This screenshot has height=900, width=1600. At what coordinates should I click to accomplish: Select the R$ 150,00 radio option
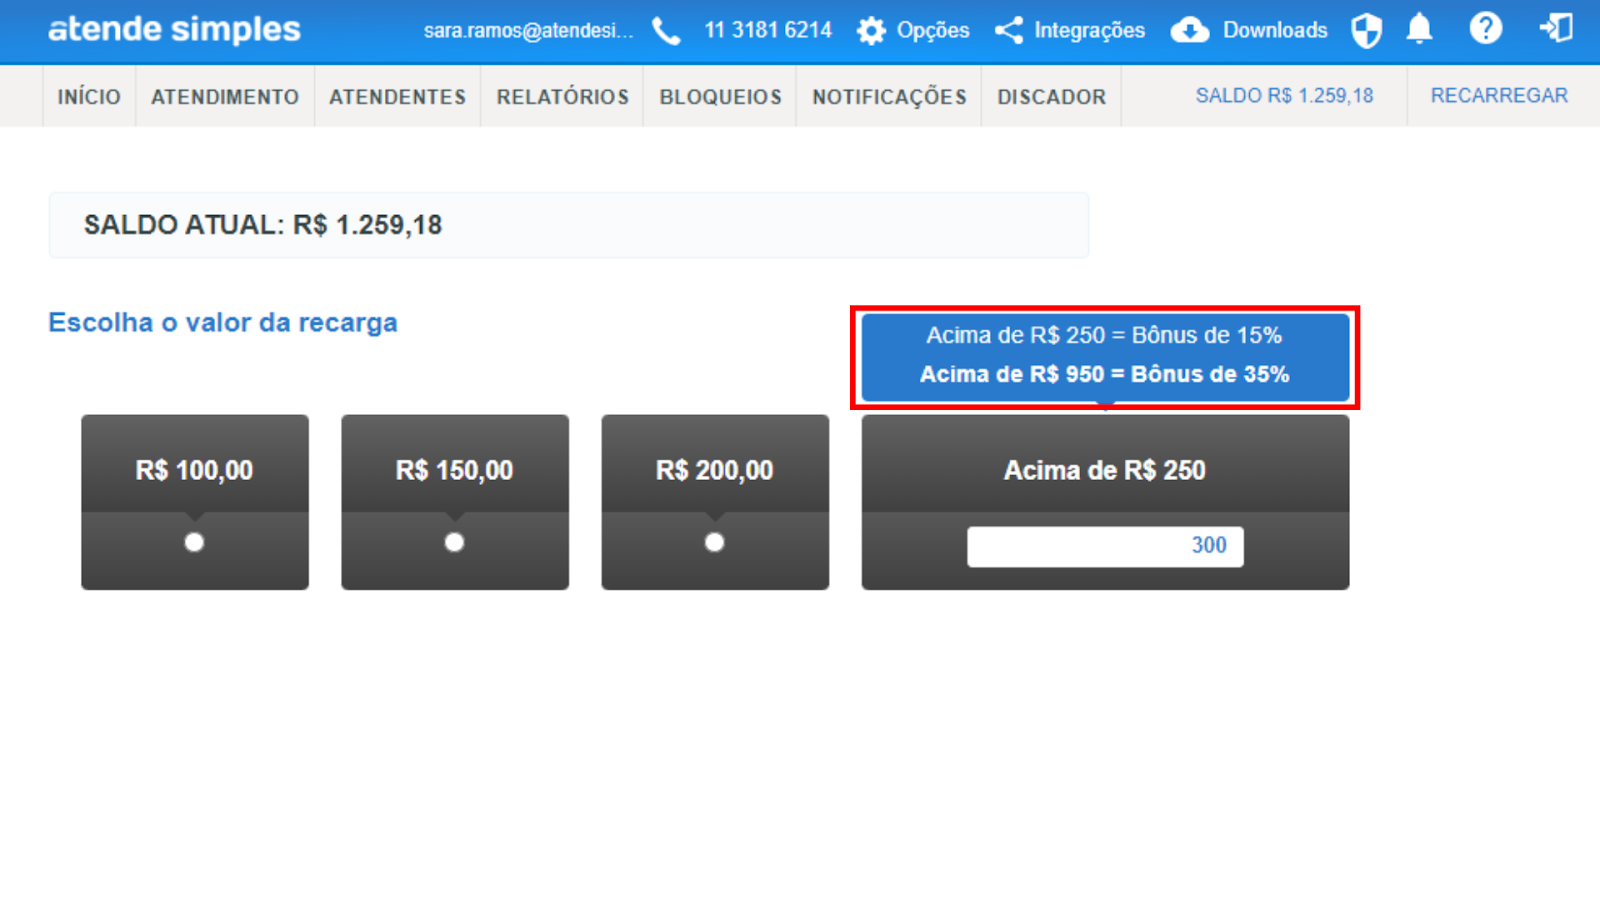454,542
